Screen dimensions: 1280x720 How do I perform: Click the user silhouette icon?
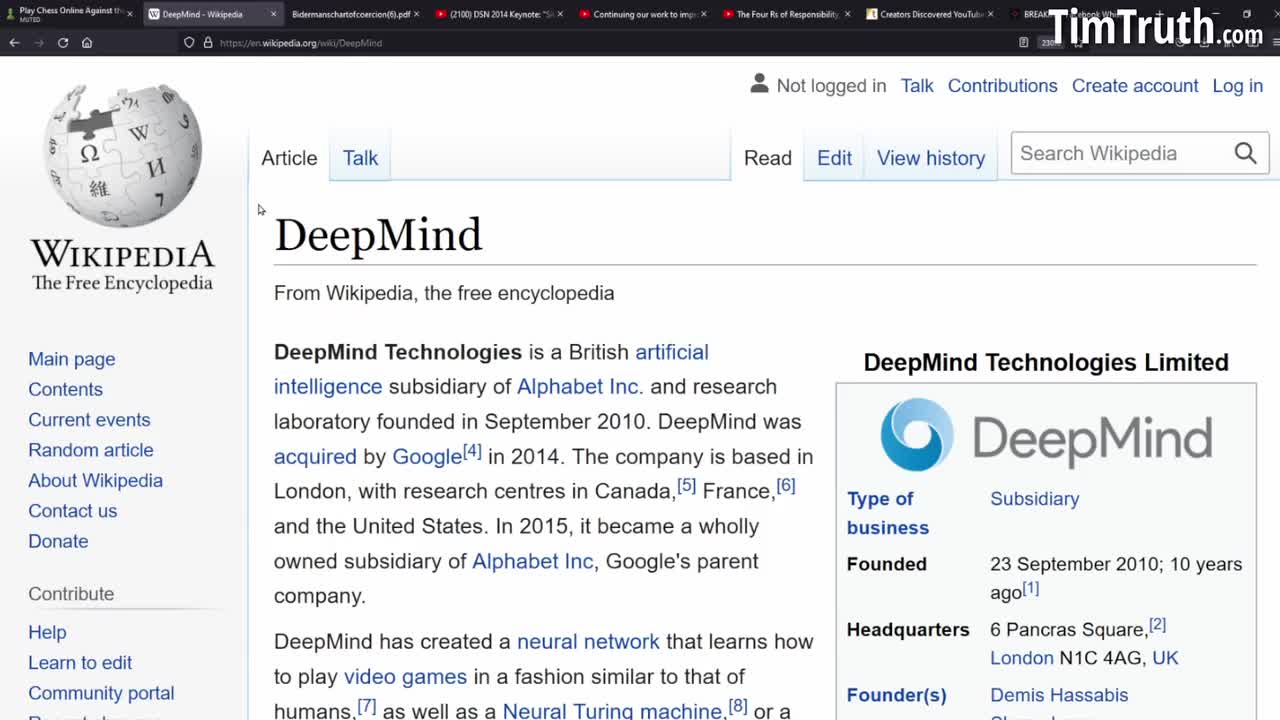tap(759, 84)
